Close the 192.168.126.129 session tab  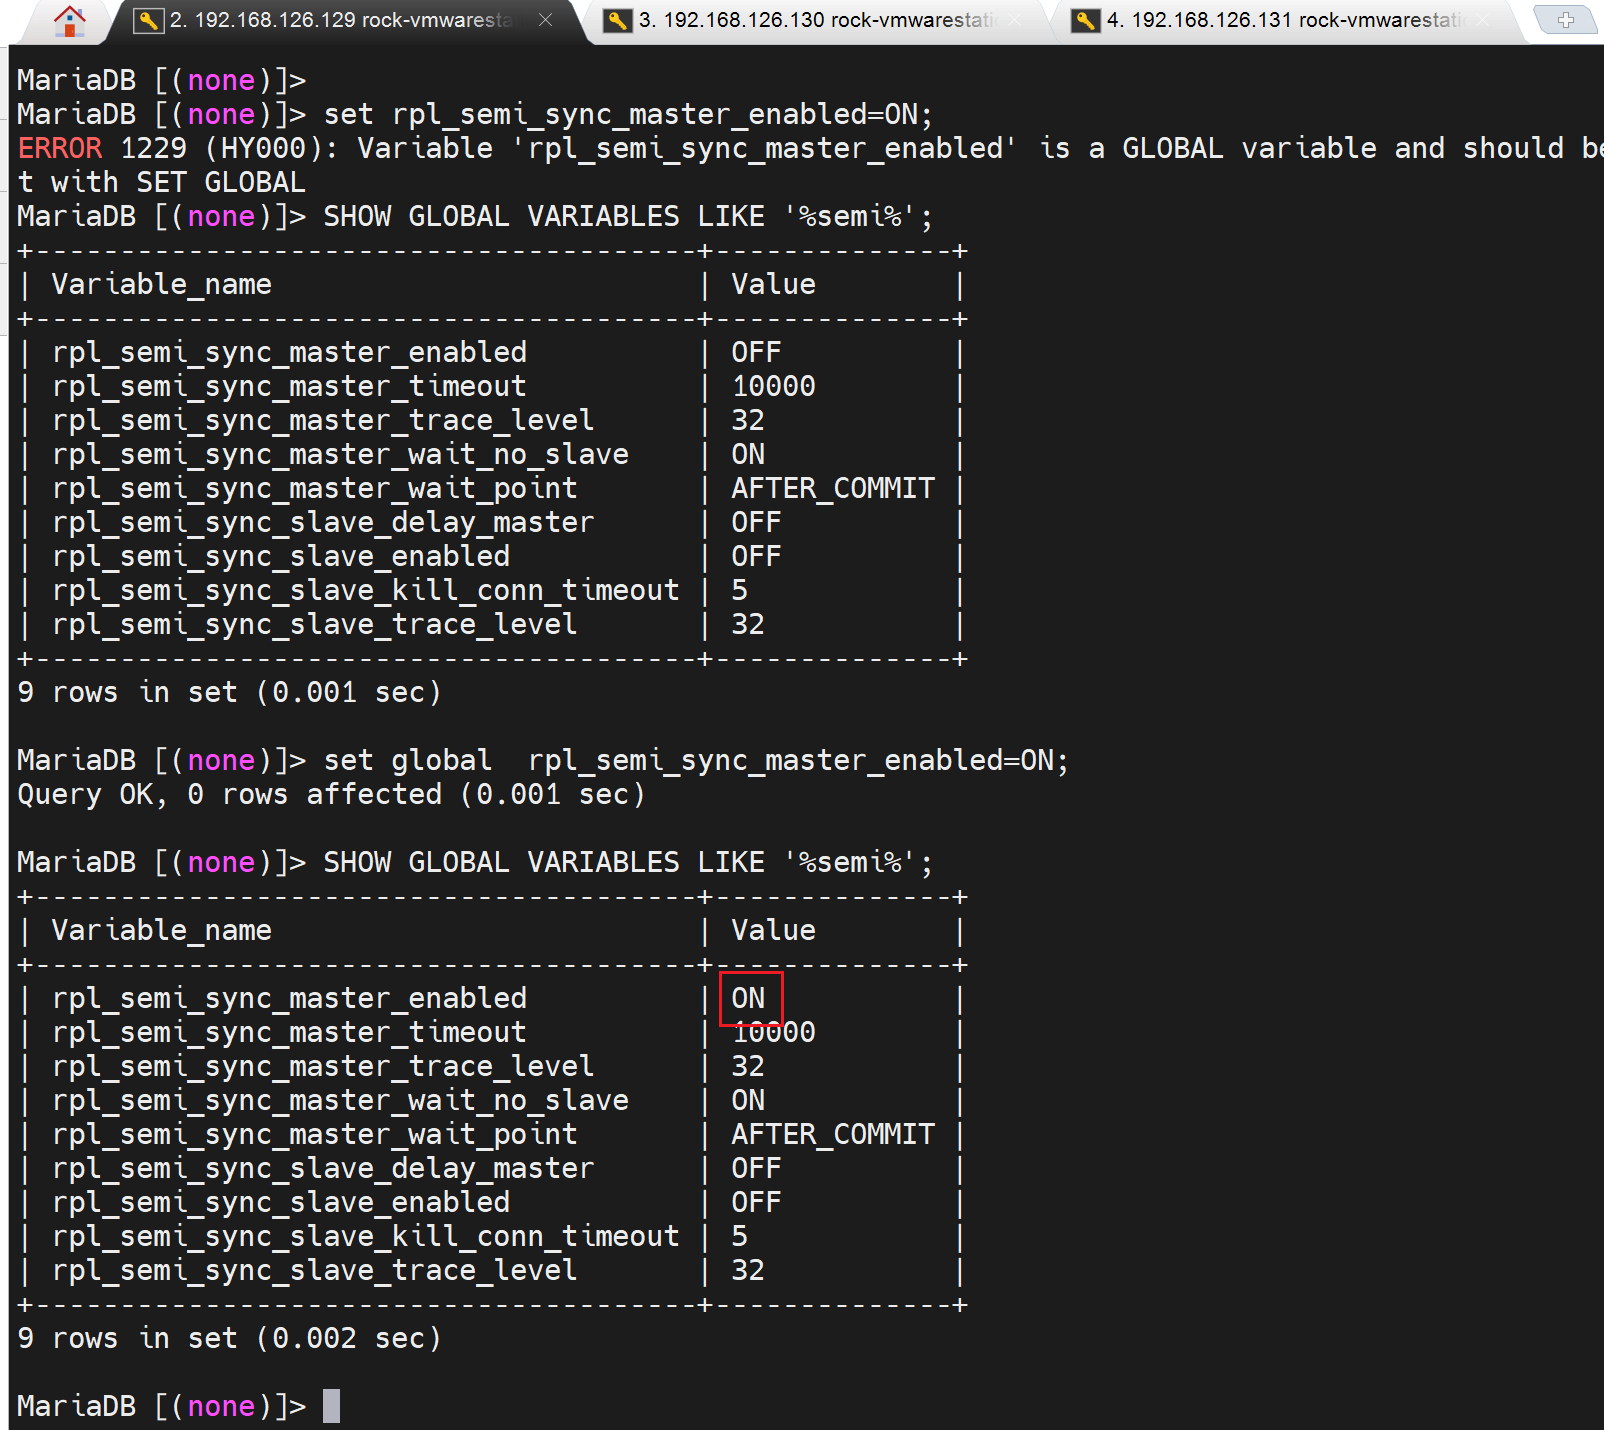point(545,20)
